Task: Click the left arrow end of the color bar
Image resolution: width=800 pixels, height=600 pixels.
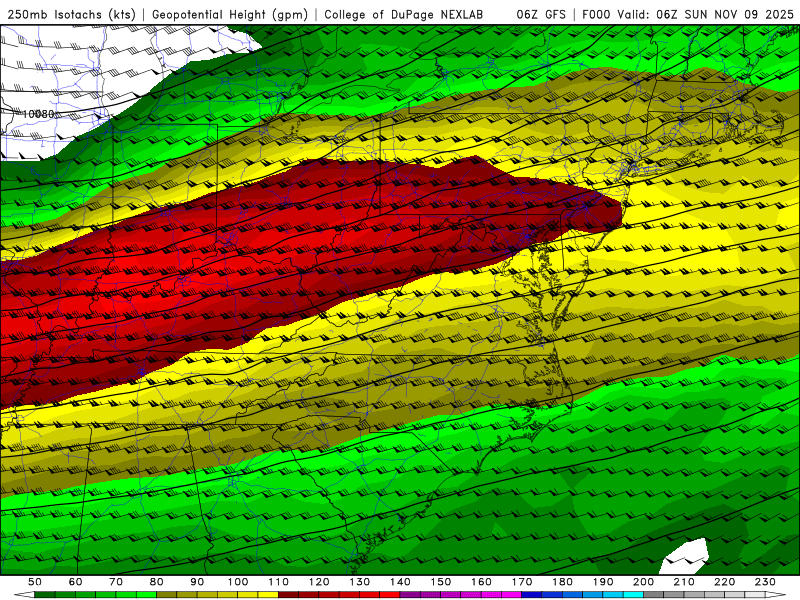Action: [x=24, y=595]
